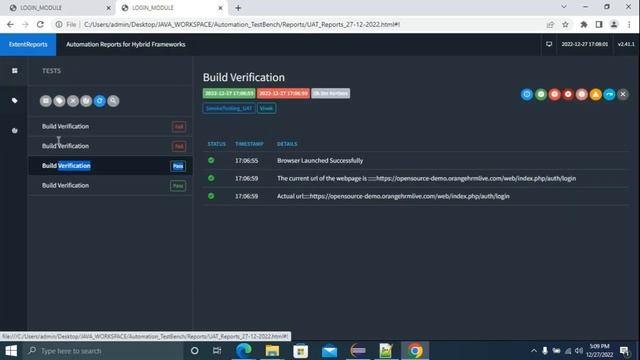Open the test status filter in Tests toolbar
This screenshot has width=640, height=360.
point(46,101)
